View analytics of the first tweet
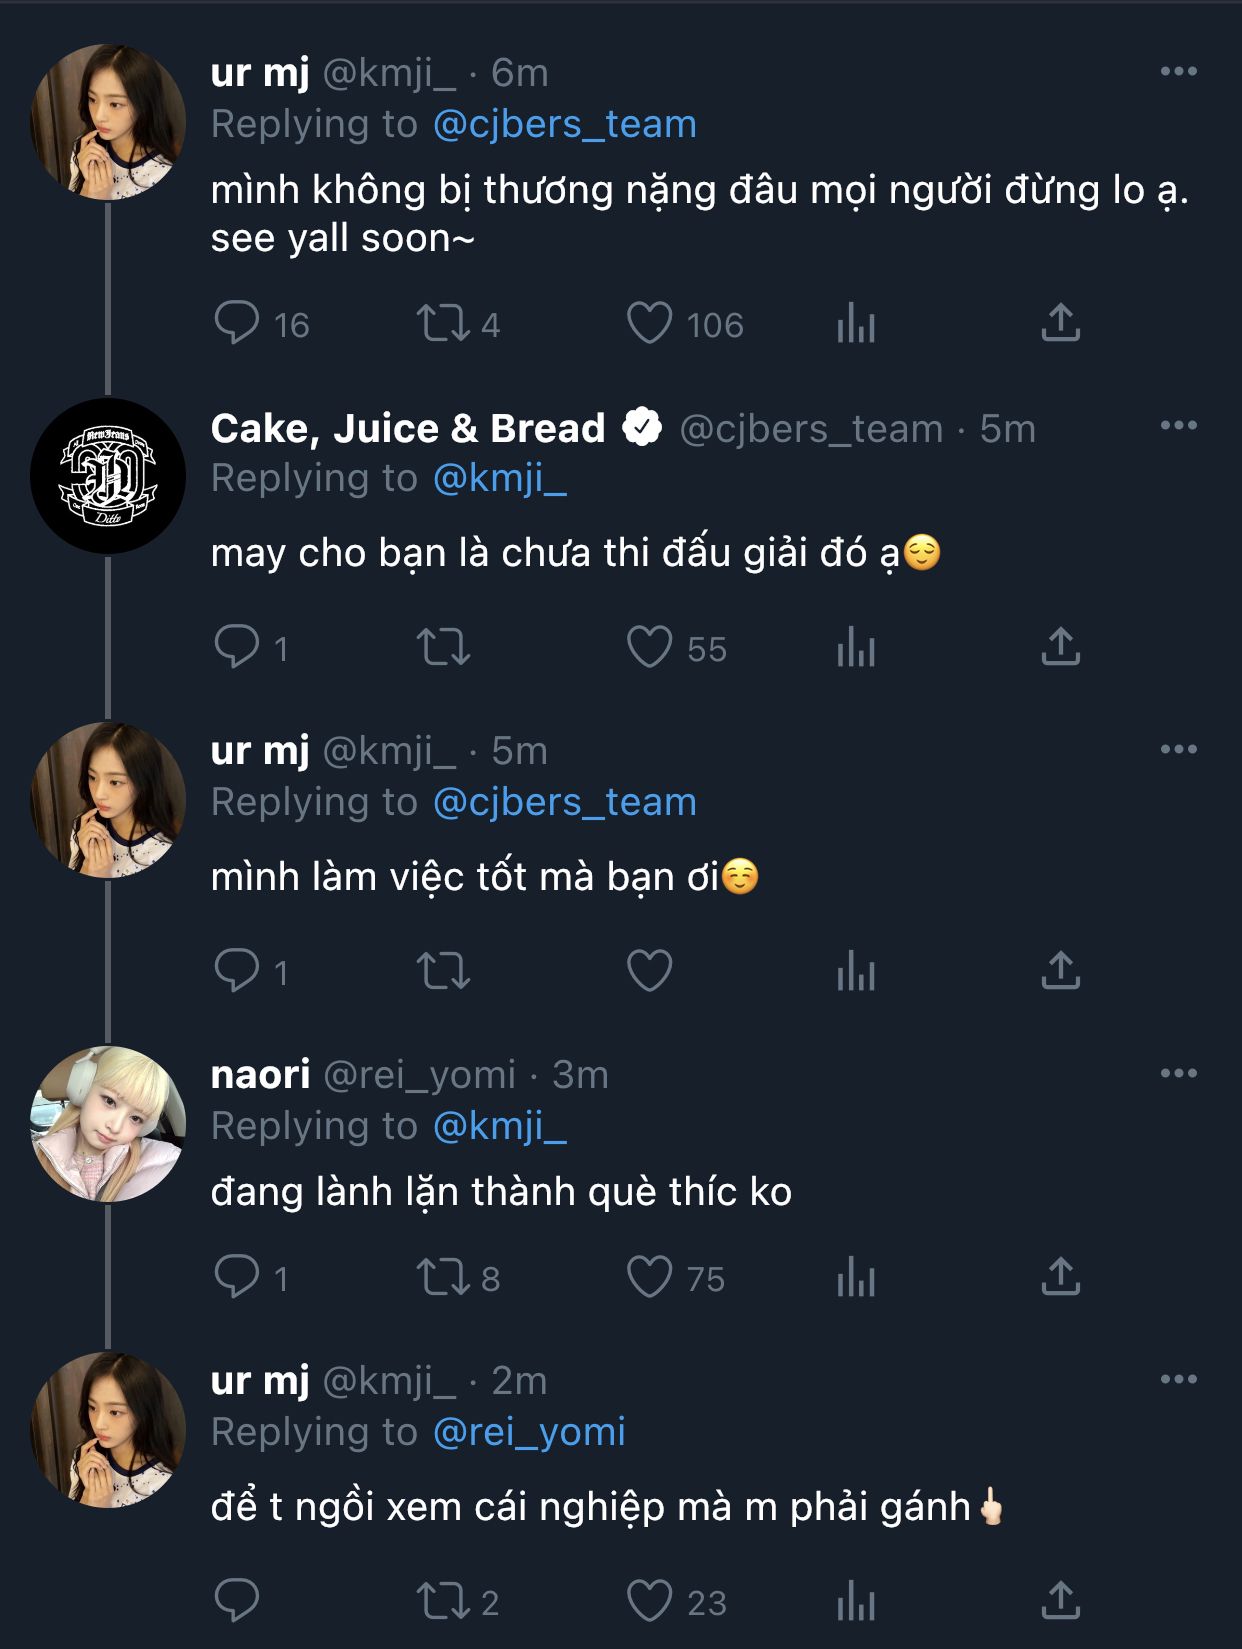 click(856, 323)
